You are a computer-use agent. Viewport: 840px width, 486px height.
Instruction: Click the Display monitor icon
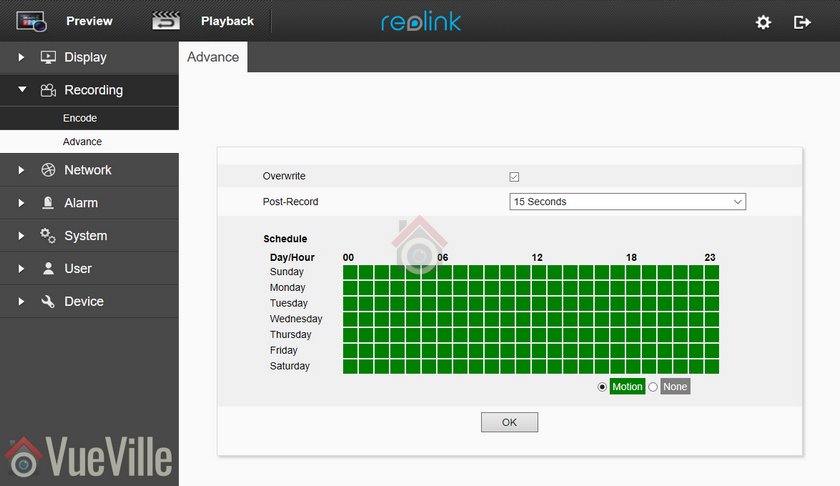48,57
